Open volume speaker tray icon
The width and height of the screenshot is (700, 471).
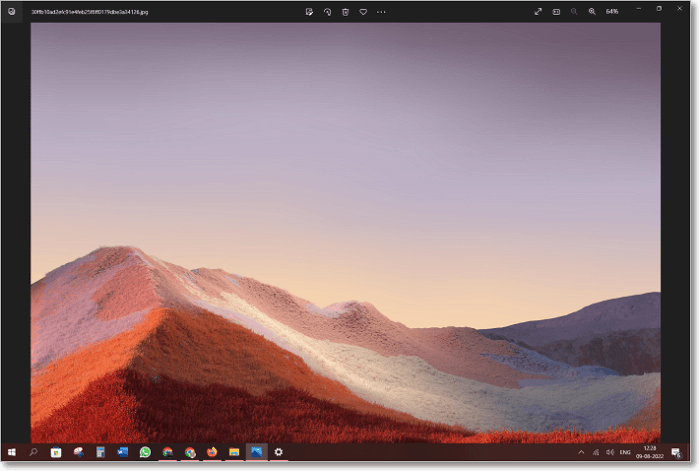point(610,452)
